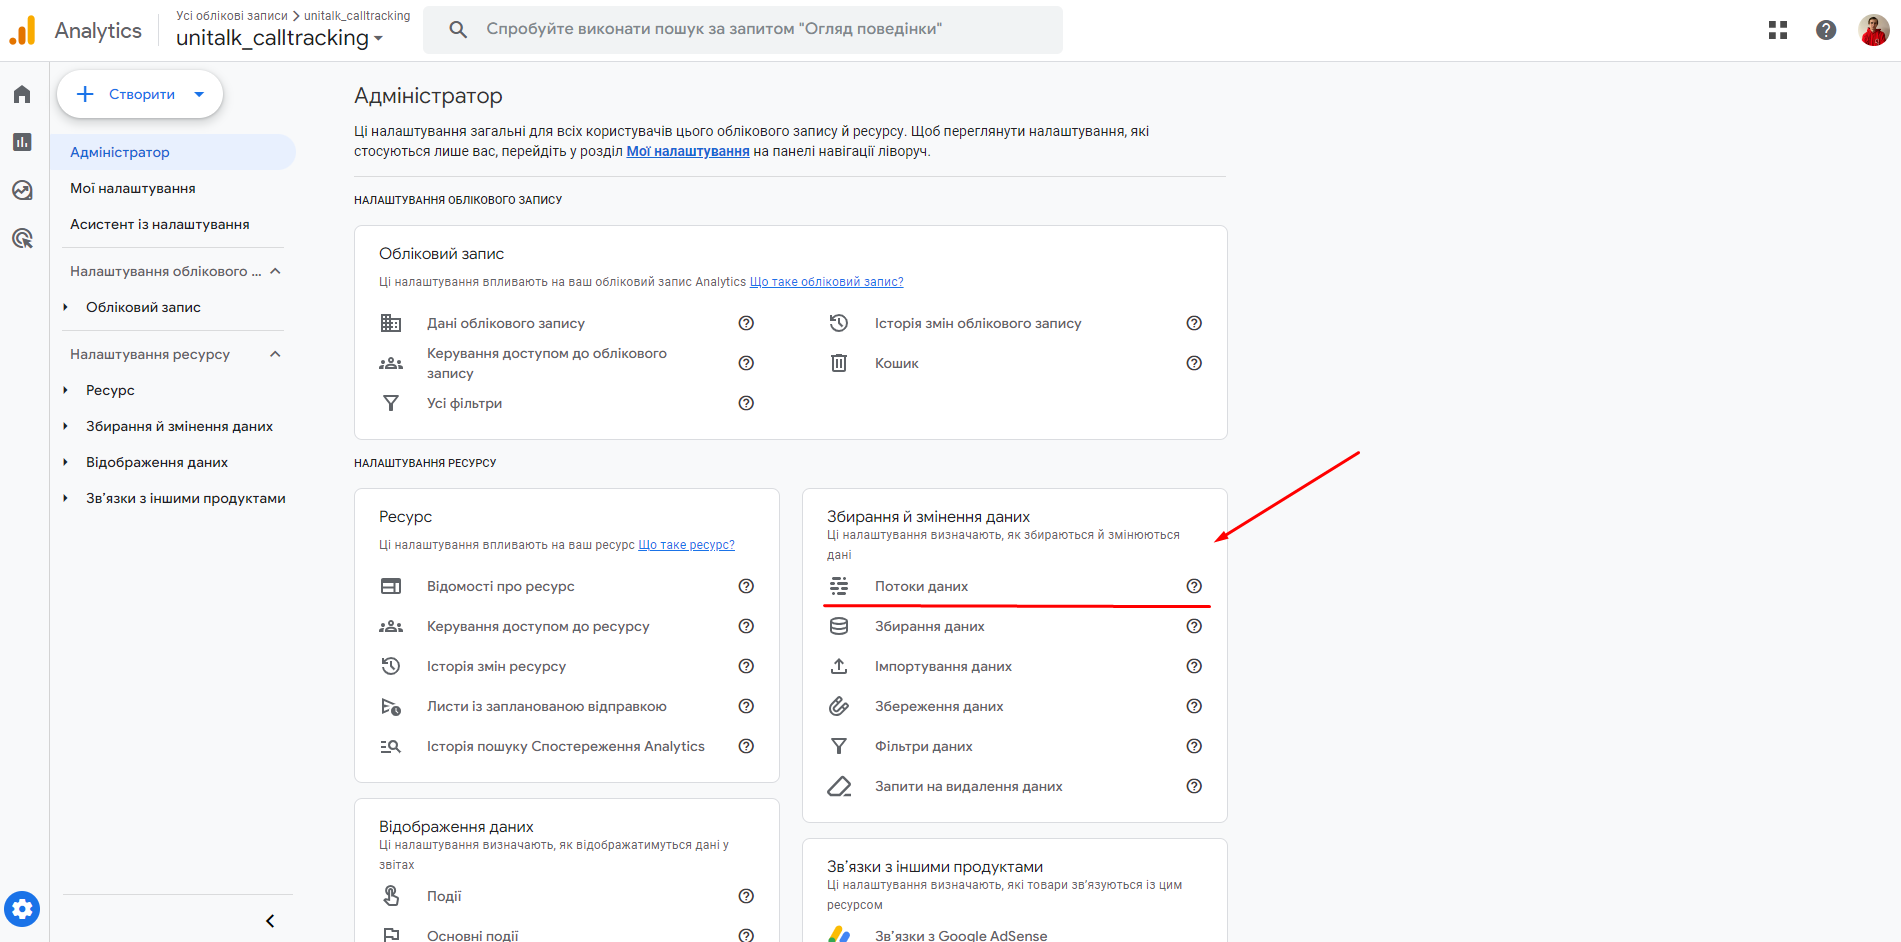Open the Home icon in left rail
This screenshot has height=942, width=1901.
(x=22, y=94)
